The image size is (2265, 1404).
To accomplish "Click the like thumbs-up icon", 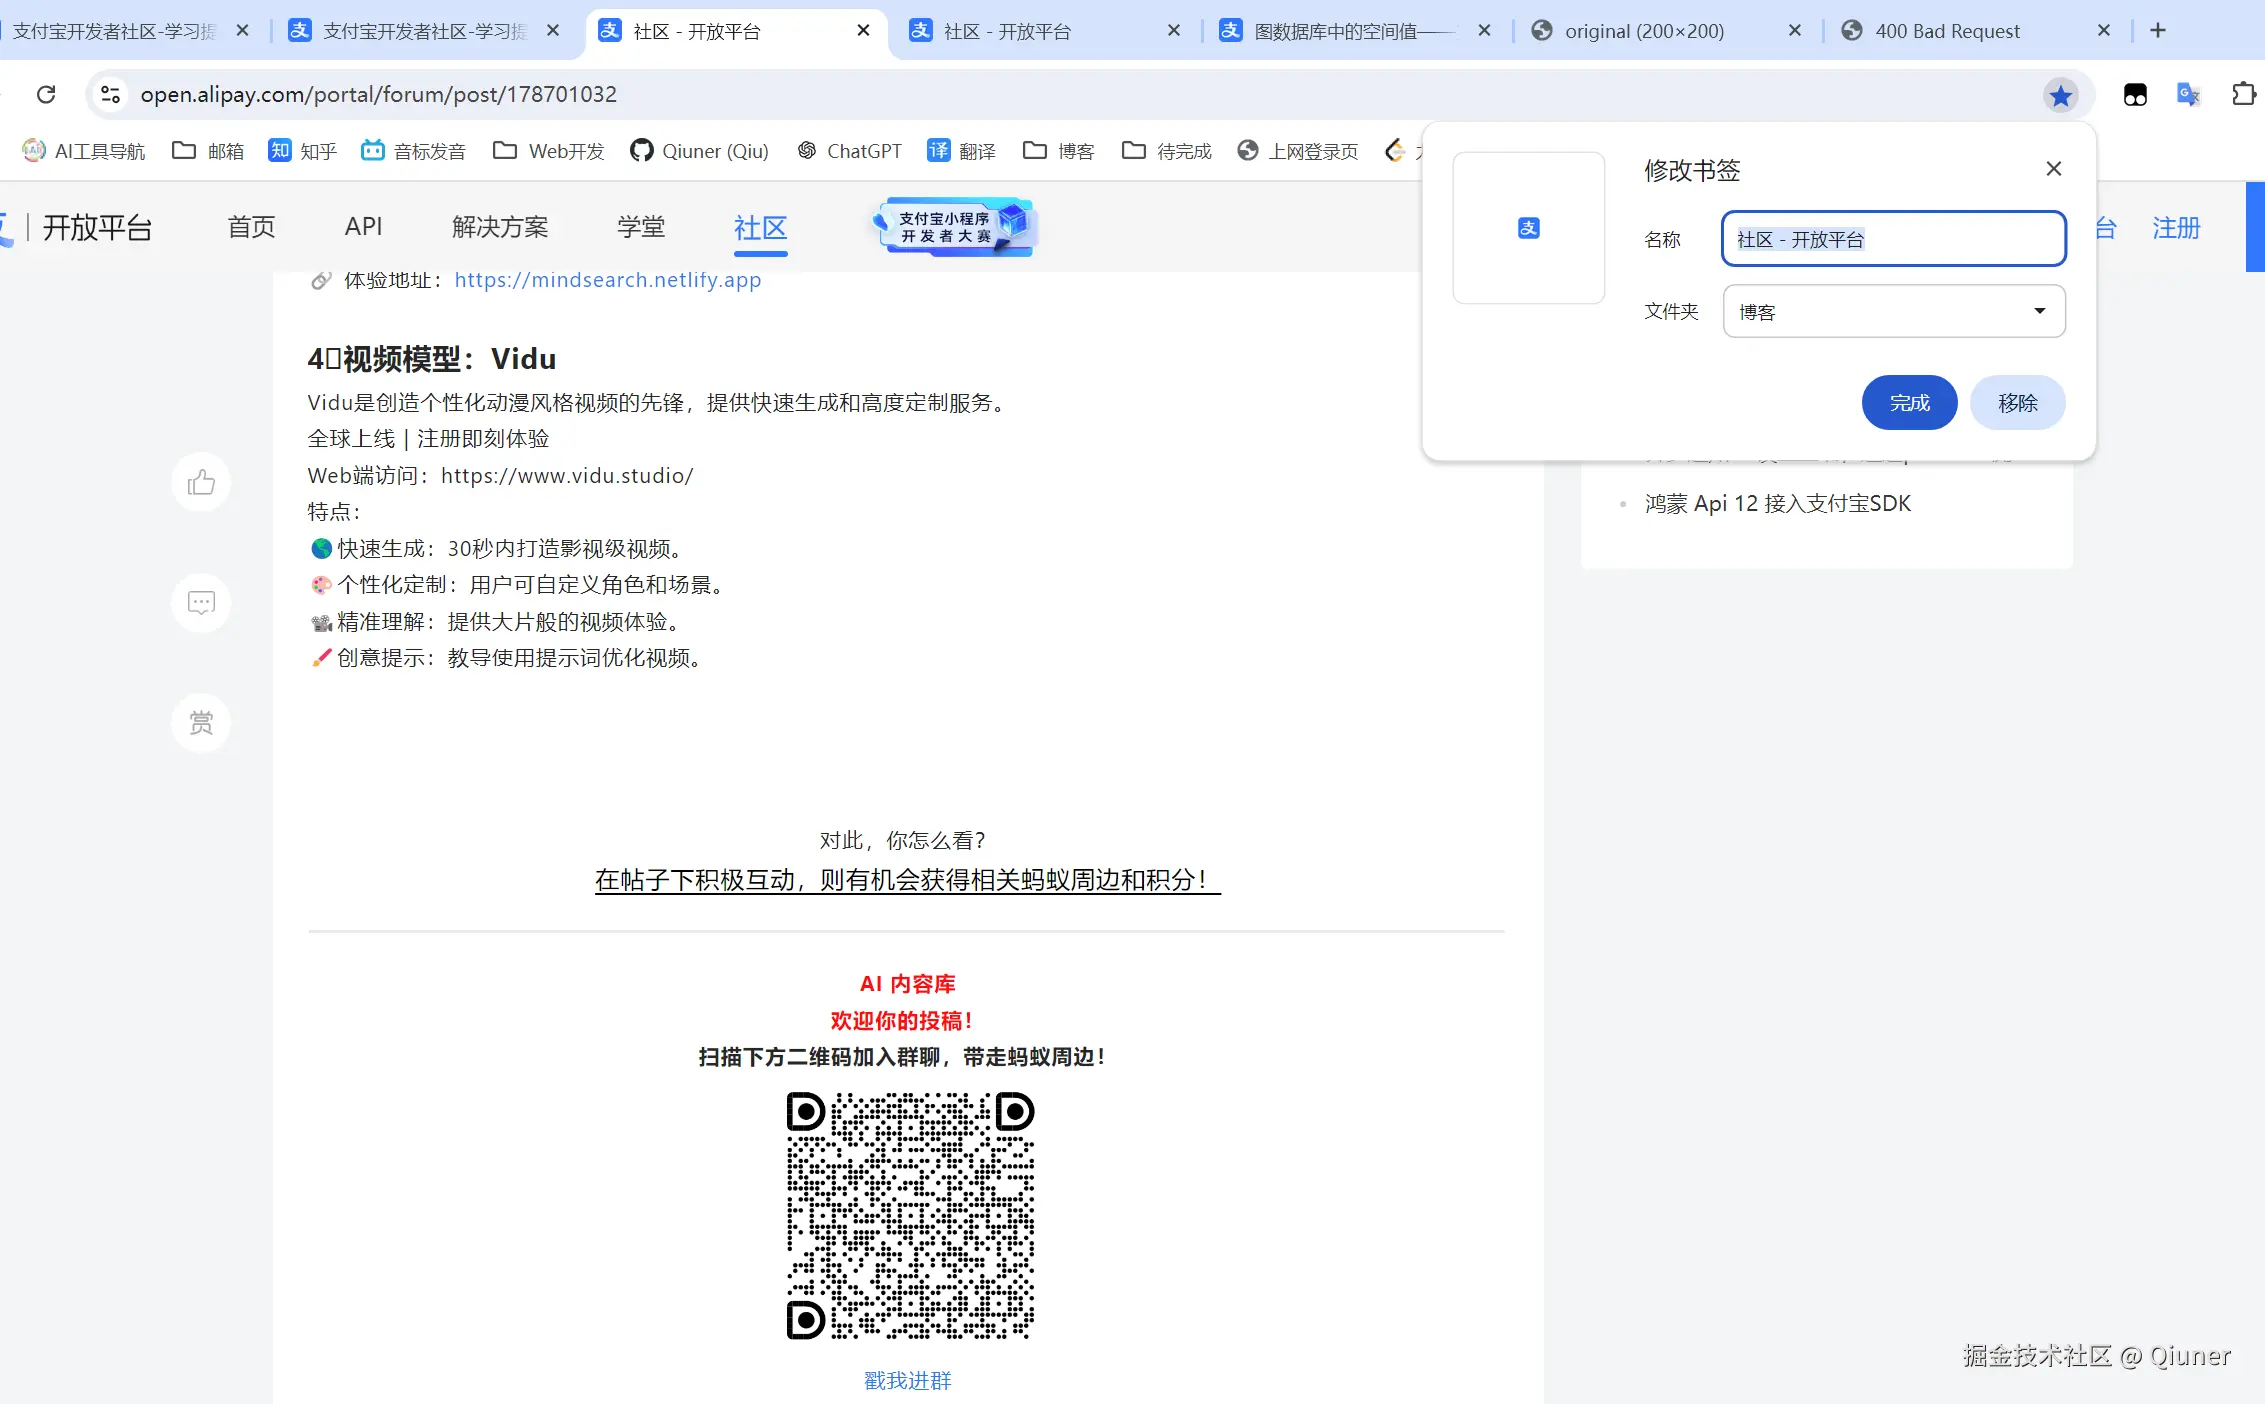I will point(201,483).
